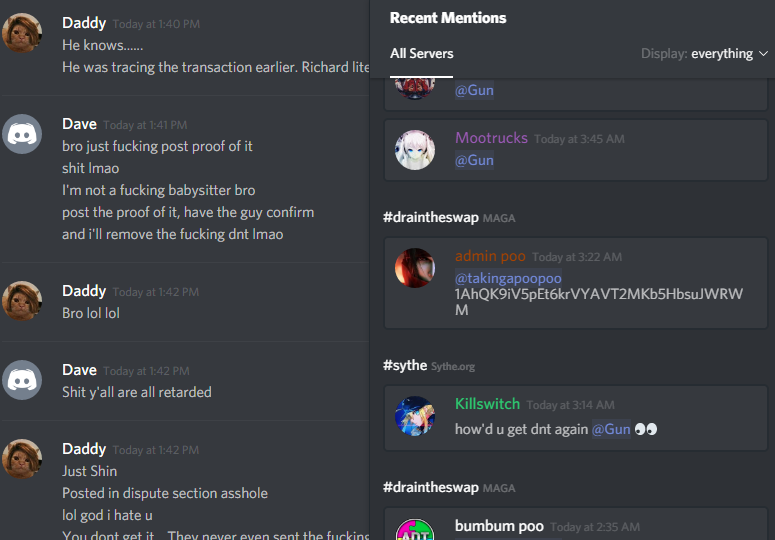This screenshot has width=775, height=540.
Task: Click the @Gun mention in Killswitch's message
Action: 611,429
